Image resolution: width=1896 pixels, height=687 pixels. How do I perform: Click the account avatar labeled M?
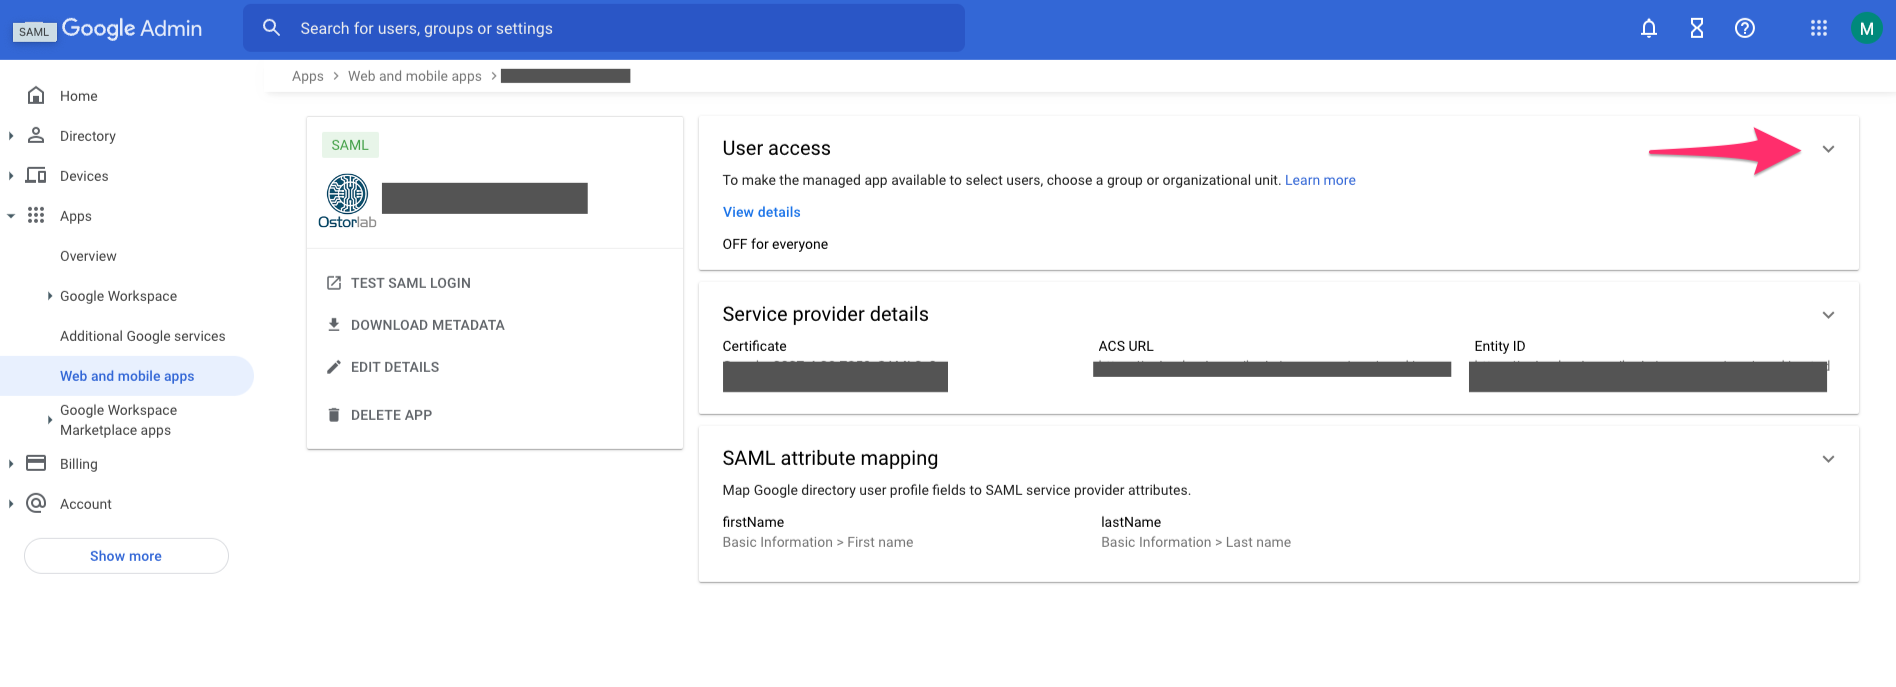tap(1866, 29)
